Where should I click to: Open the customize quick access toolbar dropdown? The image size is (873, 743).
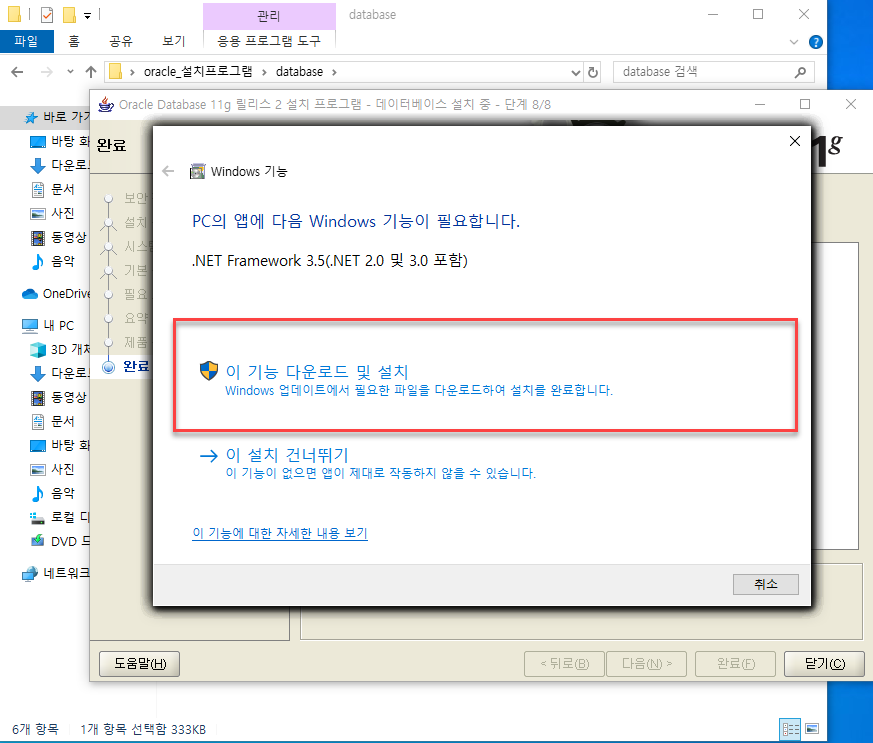(87, 16)
